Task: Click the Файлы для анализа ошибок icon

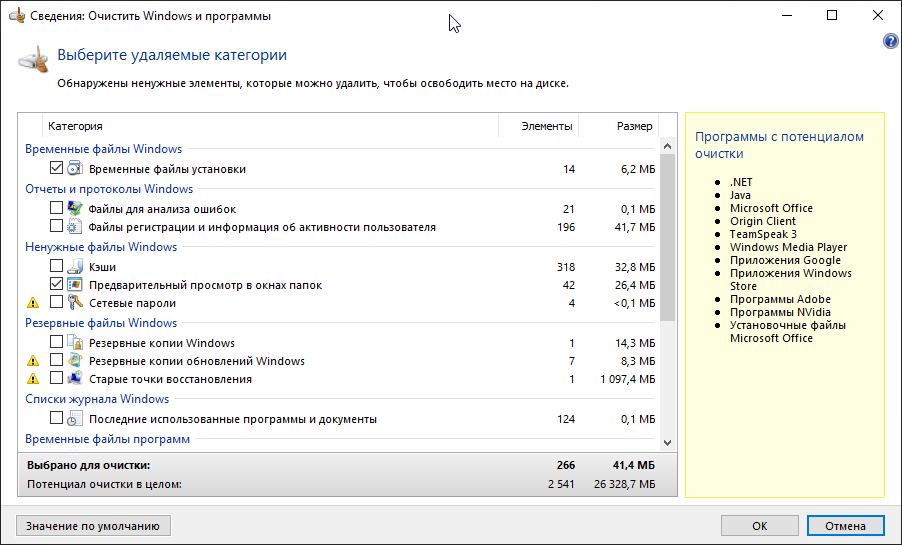Action: [x=75, y=209]
